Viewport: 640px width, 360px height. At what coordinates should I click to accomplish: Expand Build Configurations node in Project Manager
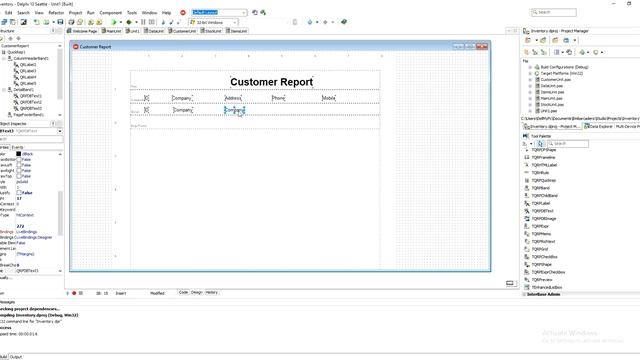click(x=530, y=67)
